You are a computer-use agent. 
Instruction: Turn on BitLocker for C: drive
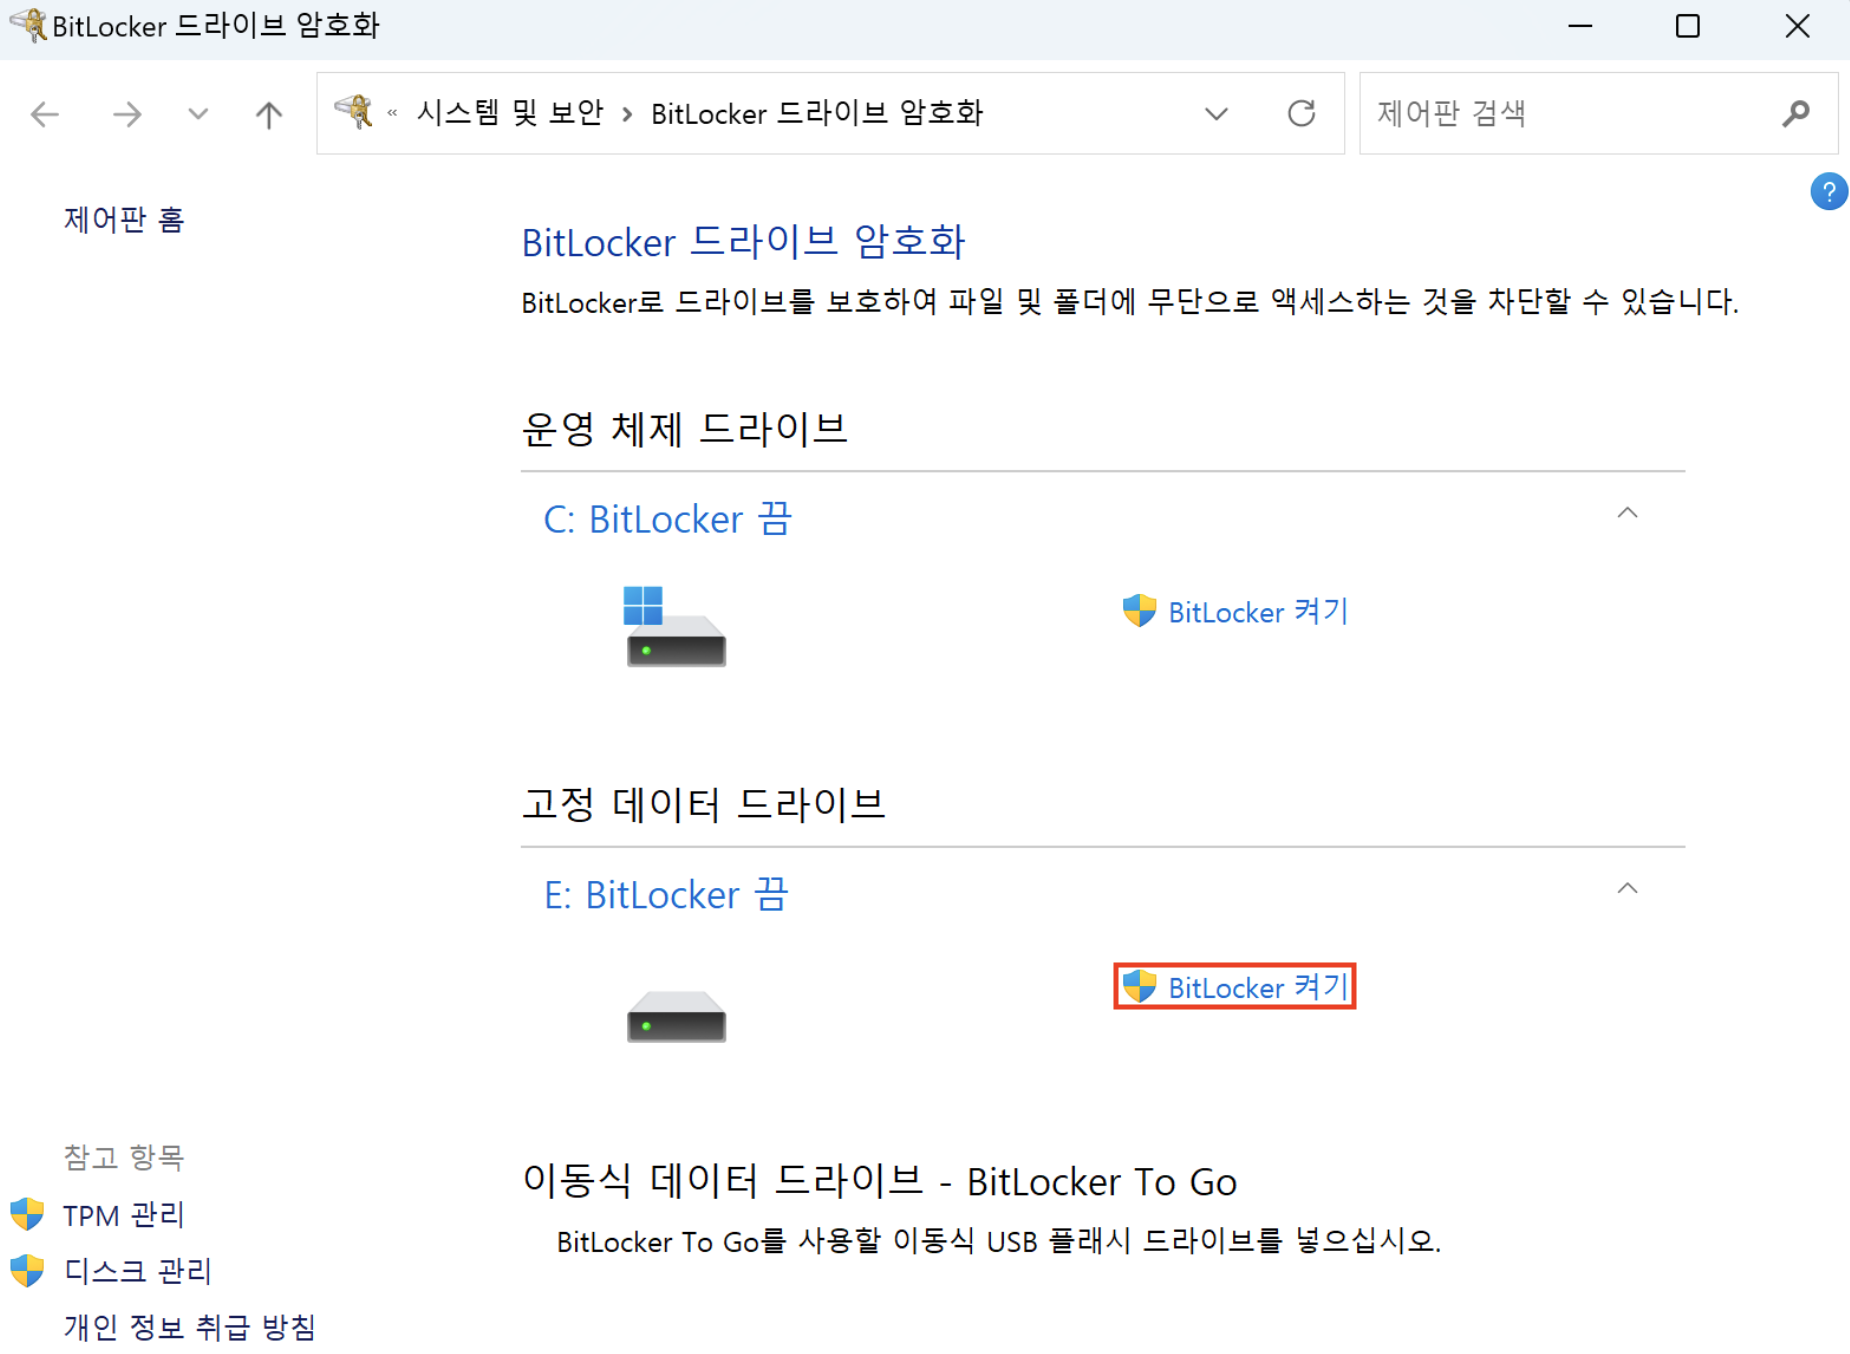coord(1258,611)
